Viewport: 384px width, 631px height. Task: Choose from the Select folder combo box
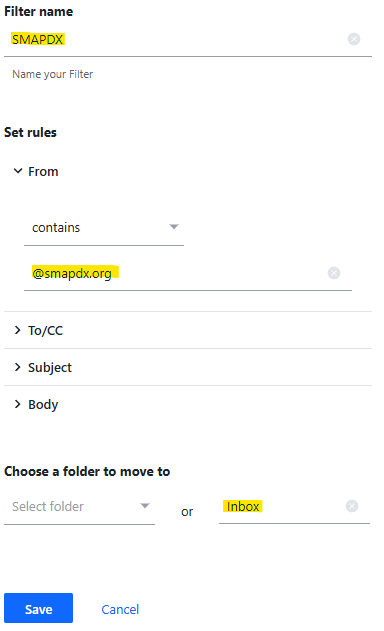pos(79,507)
